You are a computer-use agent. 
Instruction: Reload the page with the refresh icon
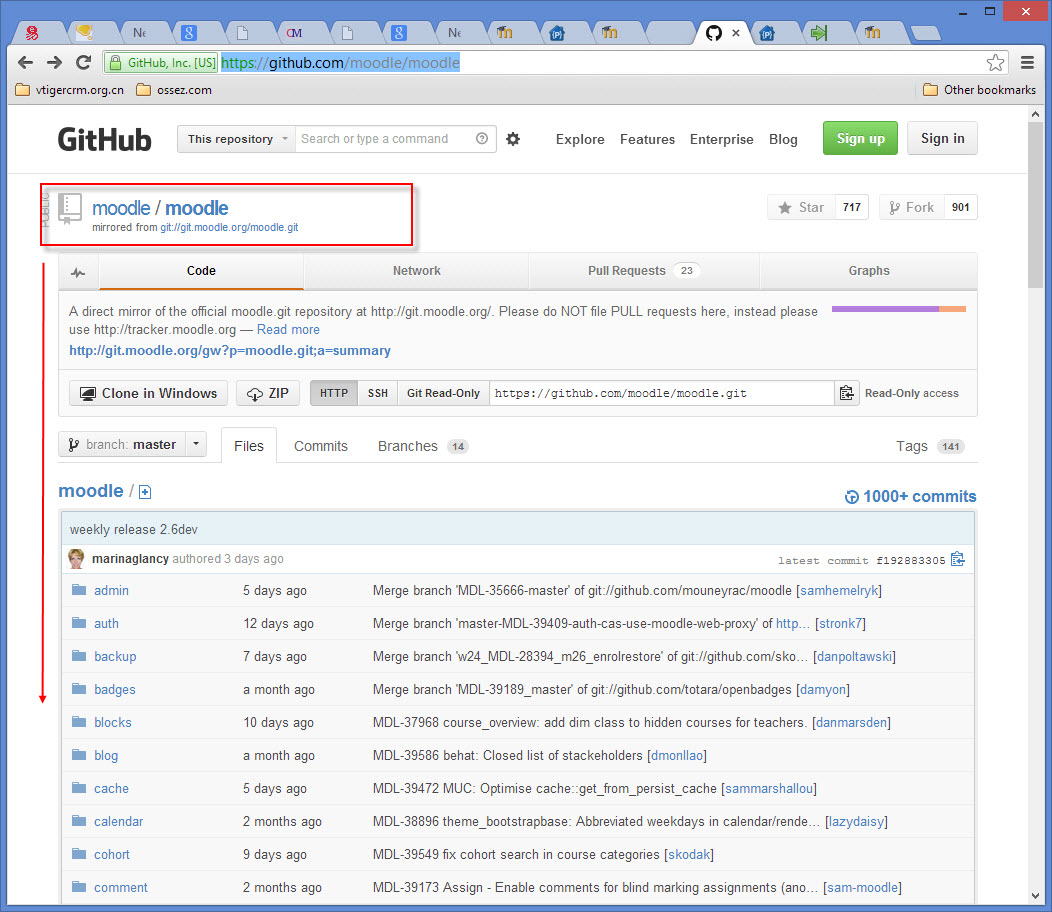83,62
